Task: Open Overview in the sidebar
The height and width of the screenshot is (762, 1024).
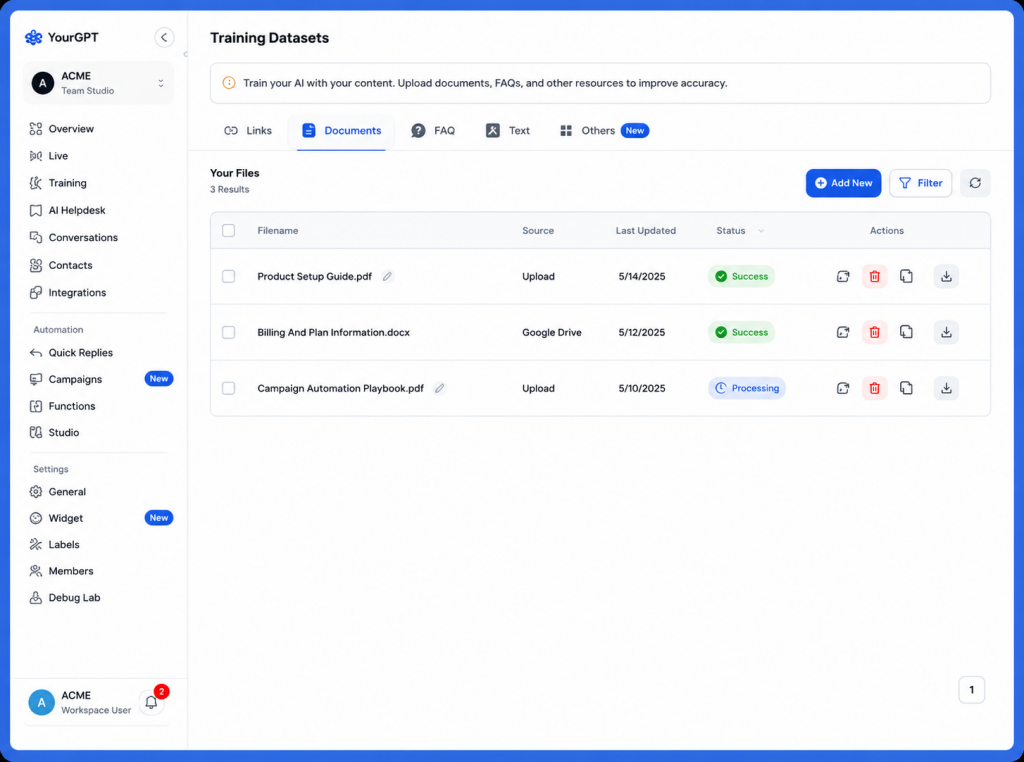Action: (x=62, y=129)
